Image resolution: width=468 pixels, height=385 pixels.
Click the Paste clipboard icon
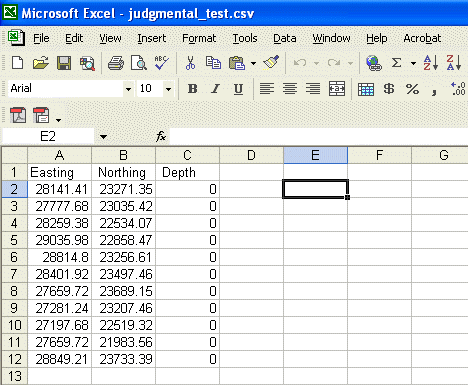click(237, 63)
